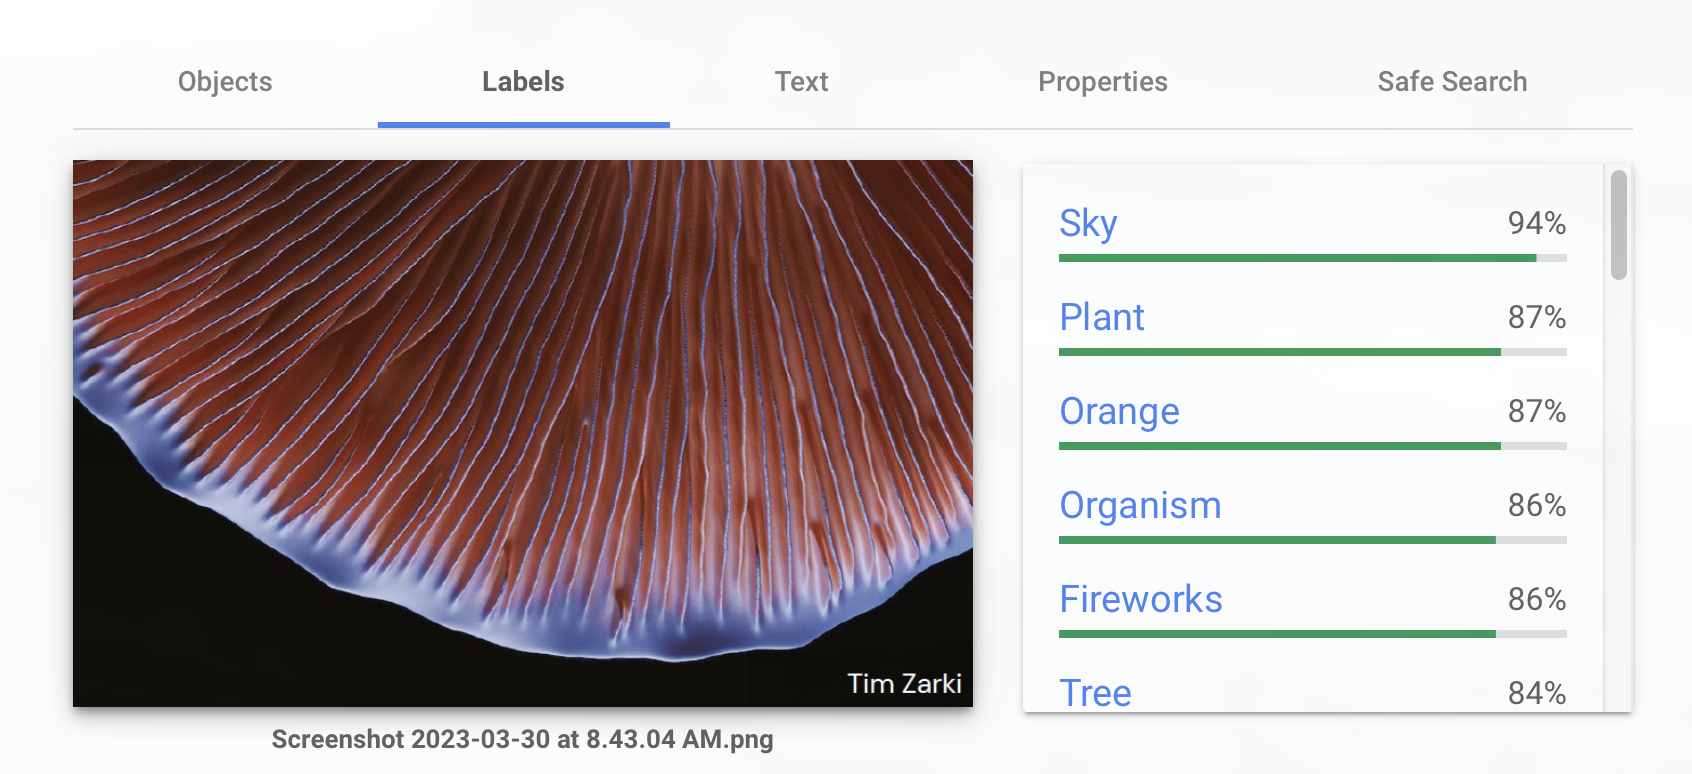Open the Properties tab
Image resolution: width=1692 pixels, height=774 pixels.
[x=1103, y=82]
